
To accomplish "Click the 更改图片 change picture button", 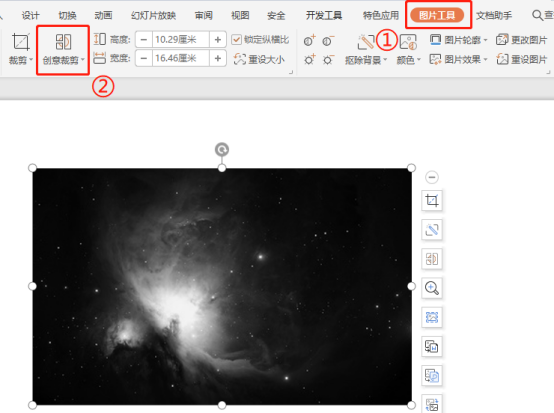I will coord(521,40).
